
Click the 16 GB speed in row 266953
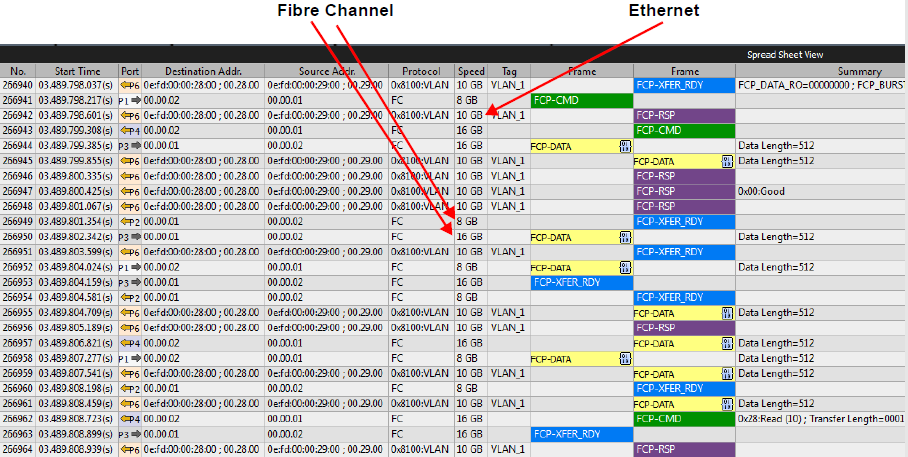(x=470, y=283)
